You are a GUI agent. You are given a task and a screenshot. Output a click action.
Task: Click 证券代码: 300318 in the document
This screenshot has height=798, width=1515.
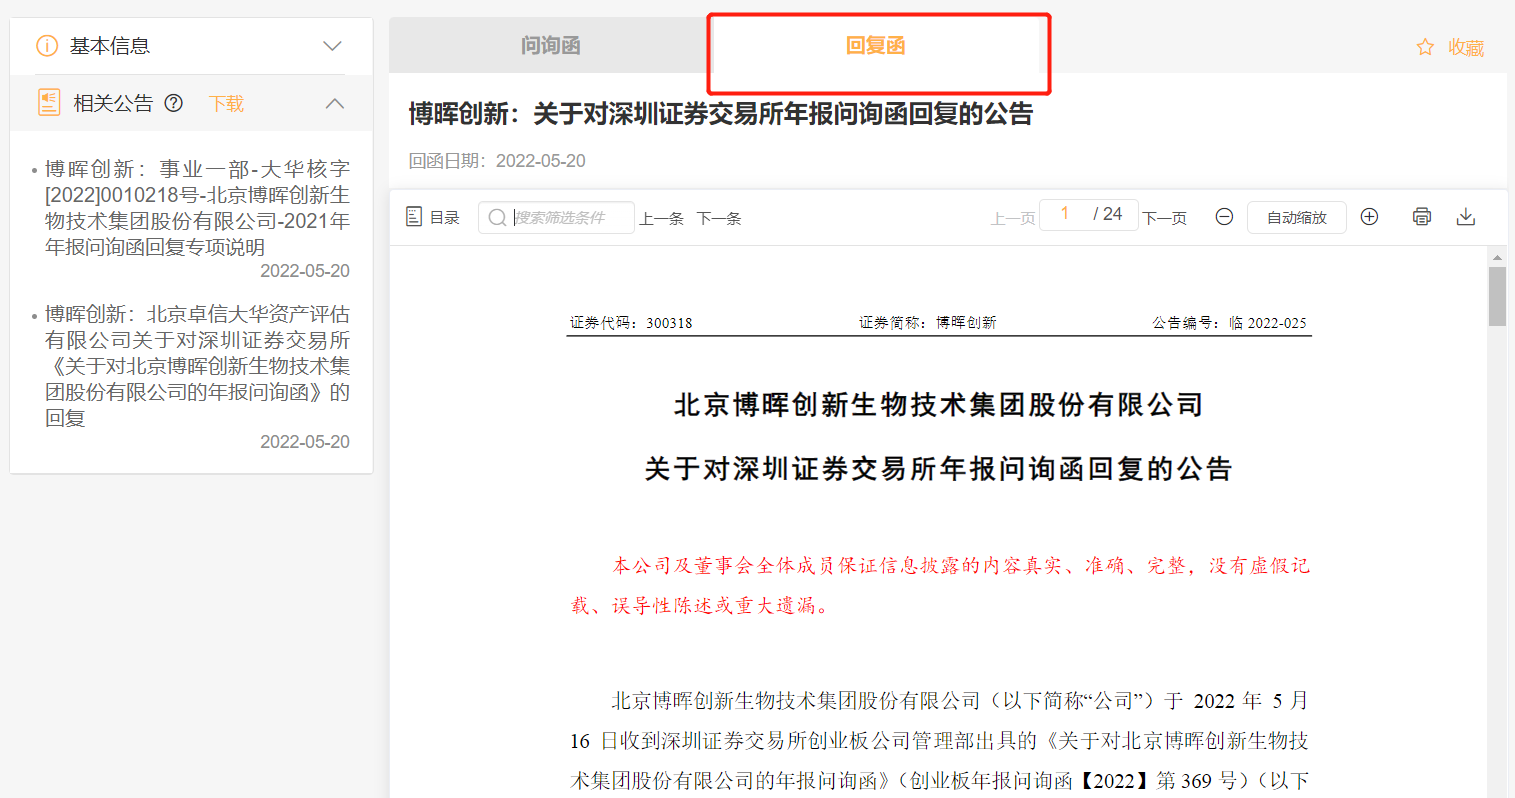[x=631, y=323]
